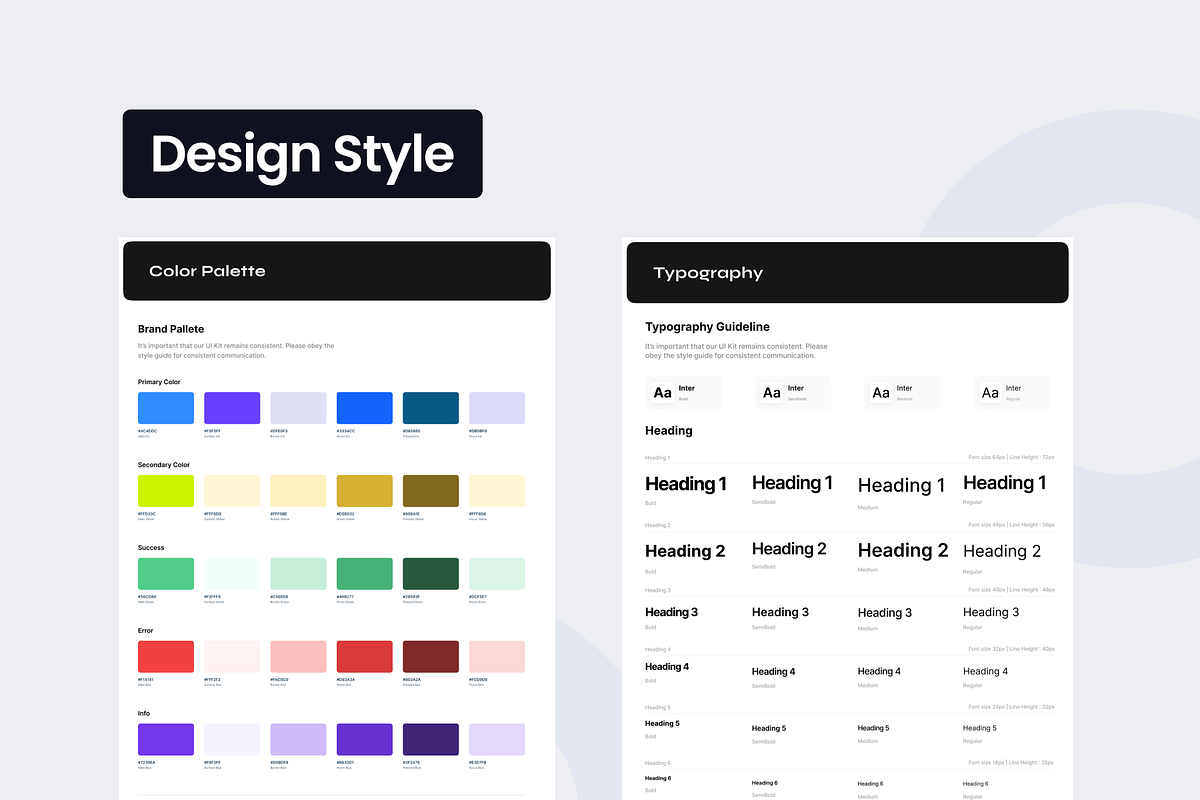Pick the Main lime swatch in Secondary Color row

166,491
